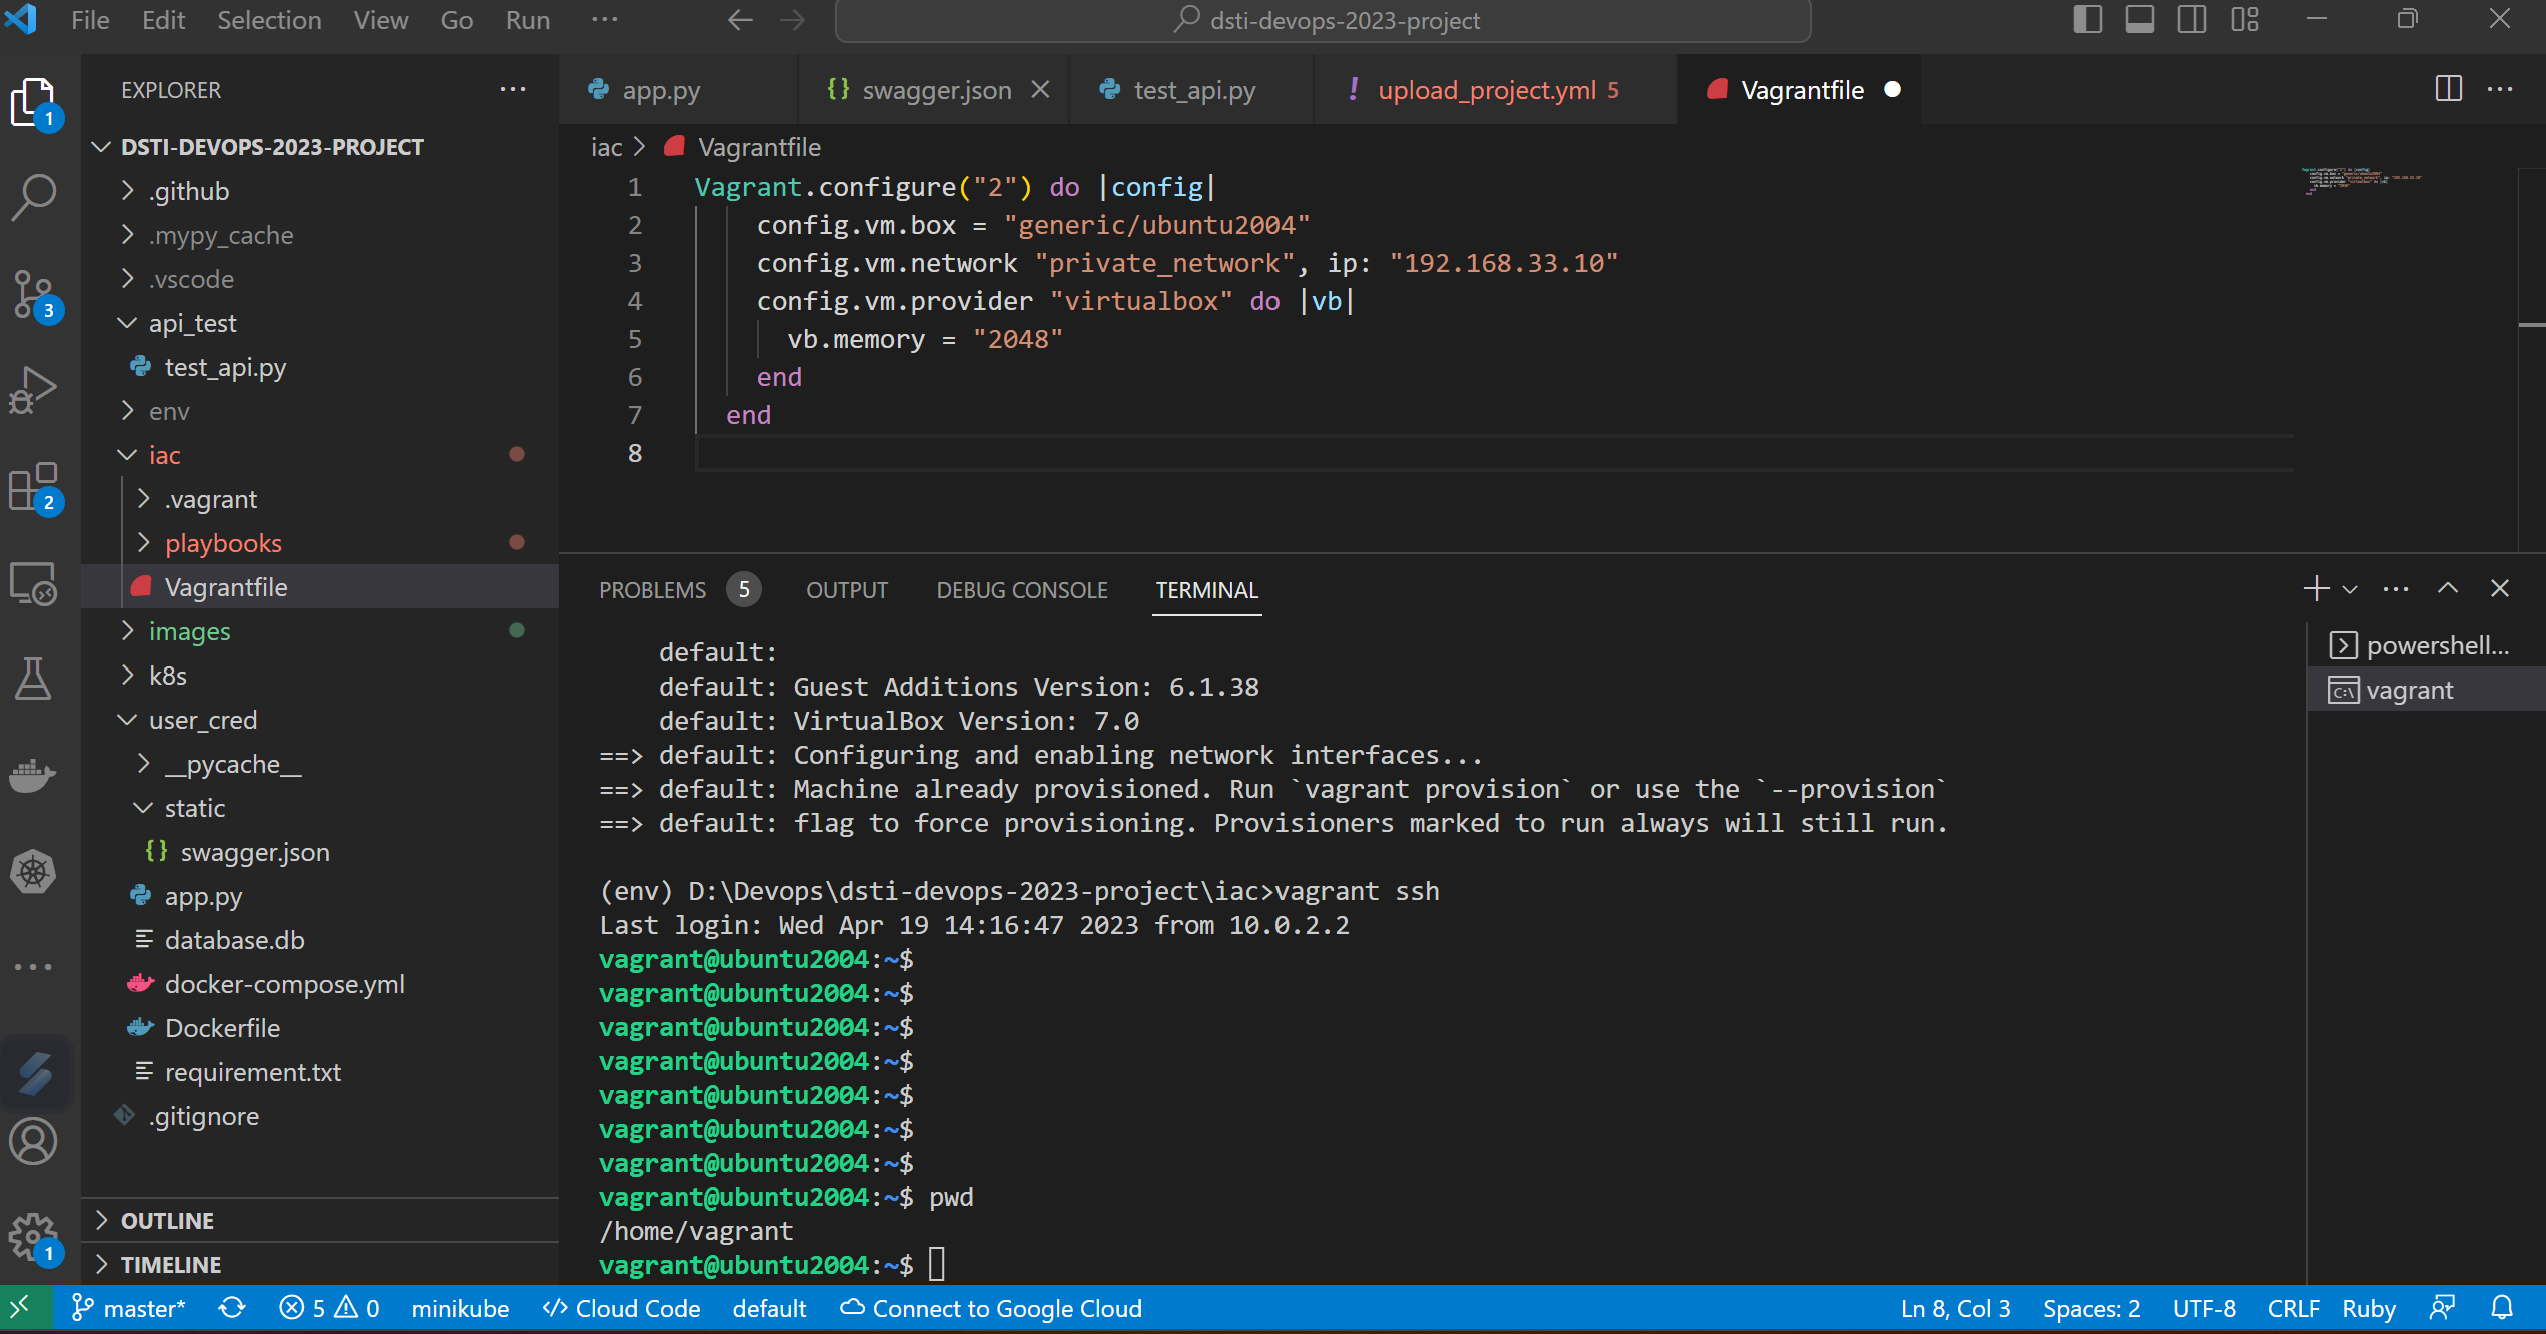Viewport: 2546px width, 1334px height.
Task: Open the Kubernetes sidebar view
Action: (33, 871)
